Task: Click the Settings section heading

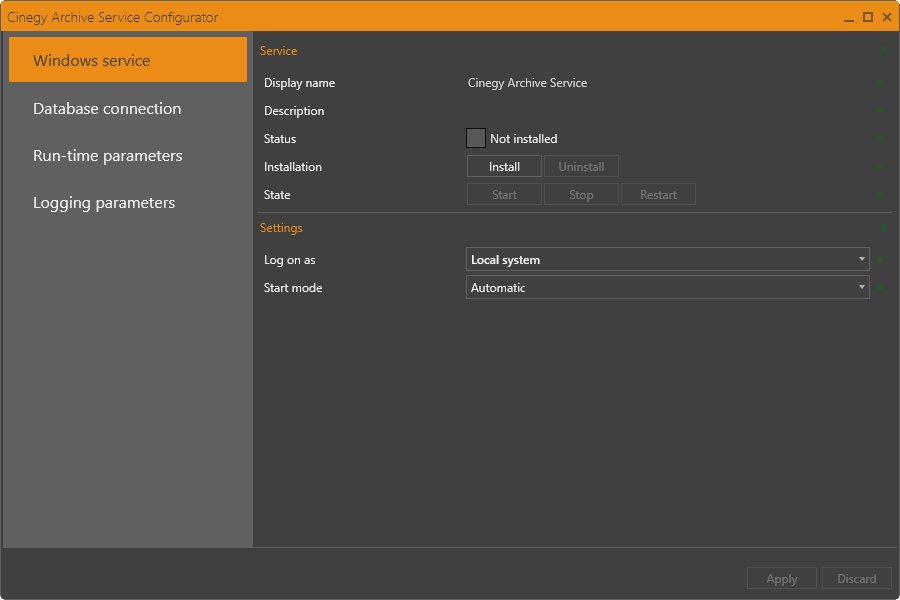Action: (281, 228)
